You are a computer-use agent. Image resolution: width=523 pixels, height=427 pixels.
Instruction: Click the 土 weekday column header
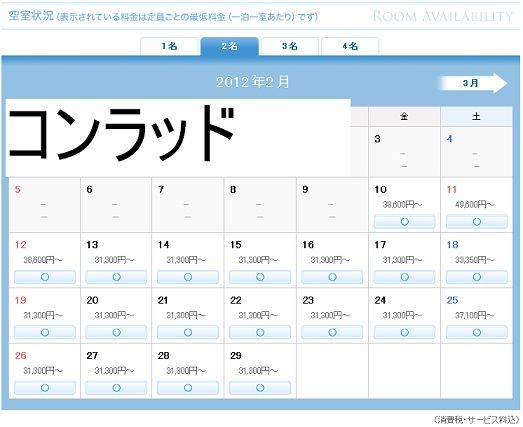[476, 116]
